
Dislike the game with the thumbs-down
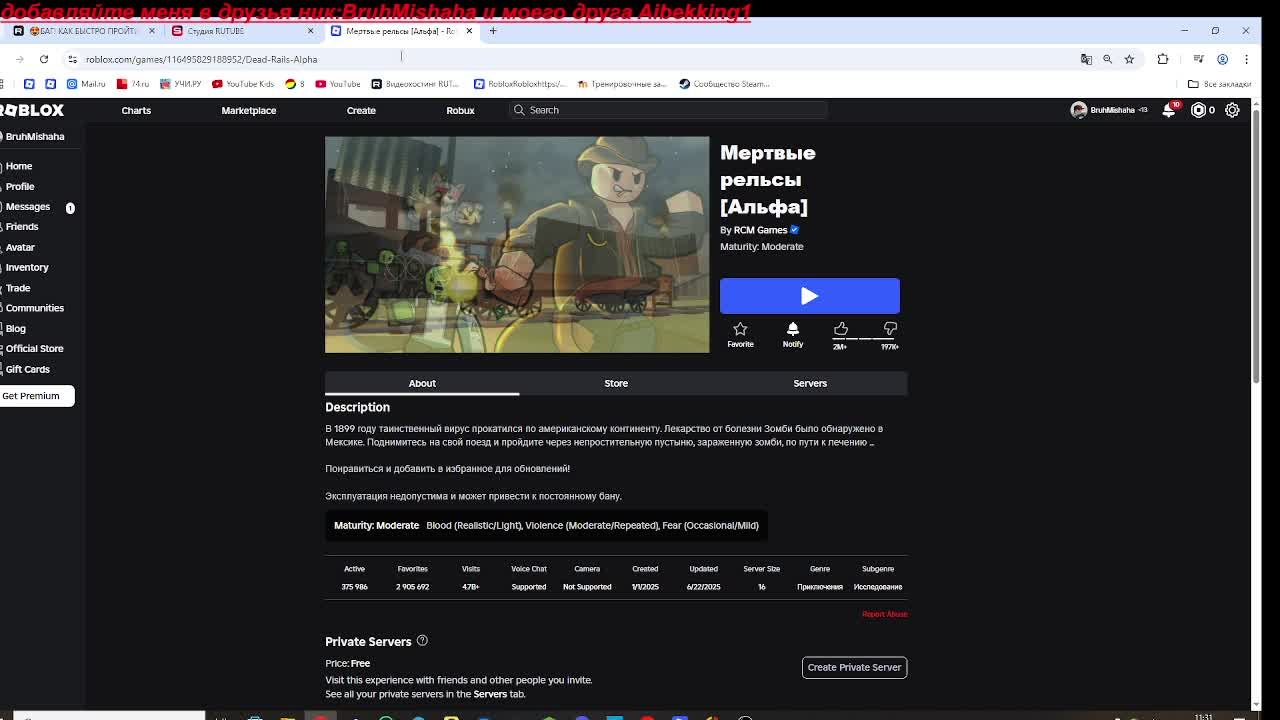(x=890, y=329)
